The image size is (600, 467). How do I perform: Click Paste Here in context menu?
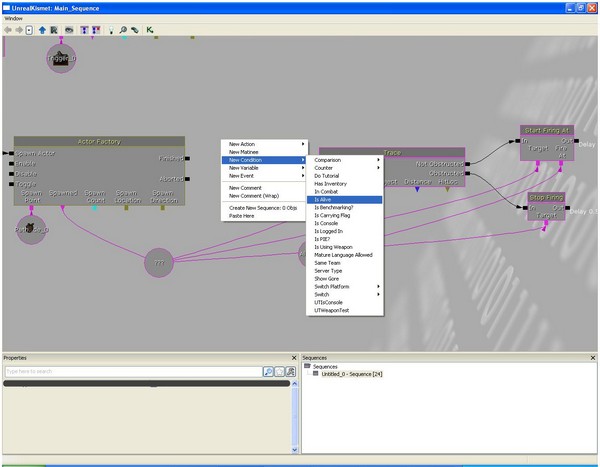point(264,216)
